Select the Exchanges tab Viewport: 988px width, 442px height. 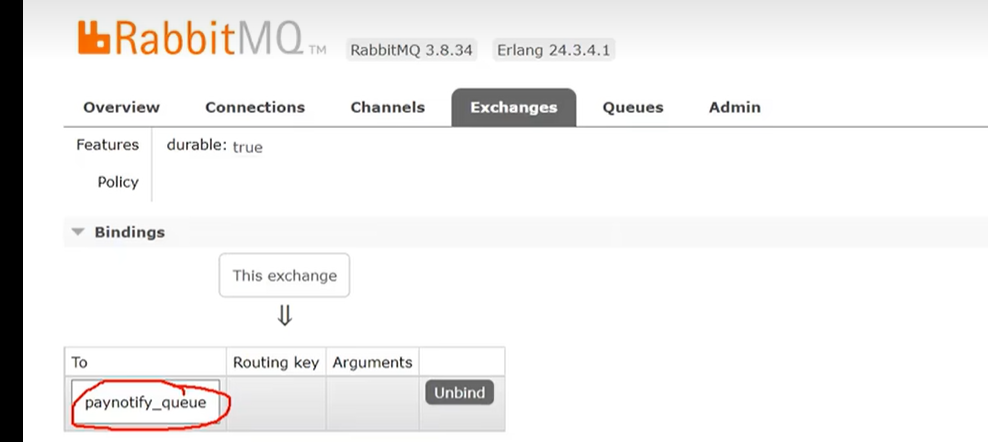click(x=513, y=107)
